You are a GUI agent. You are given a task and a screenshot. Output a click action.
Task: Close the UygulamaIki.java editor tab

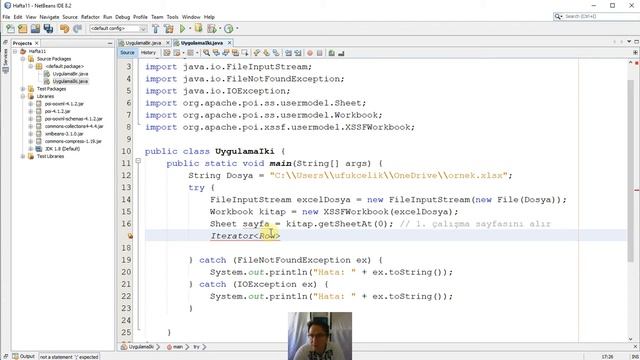tap(229, 43)
